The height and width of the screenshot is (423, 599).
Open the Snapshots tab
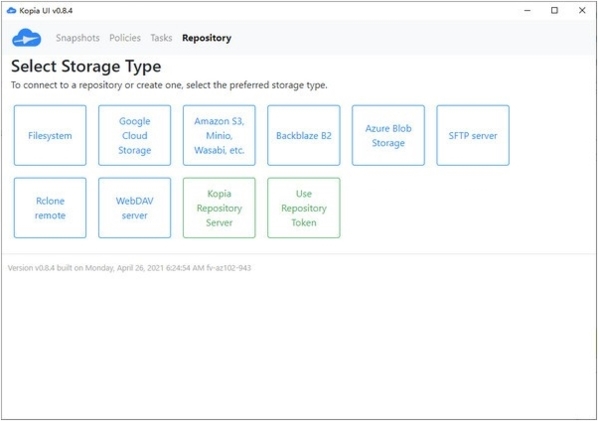point(78,38)
